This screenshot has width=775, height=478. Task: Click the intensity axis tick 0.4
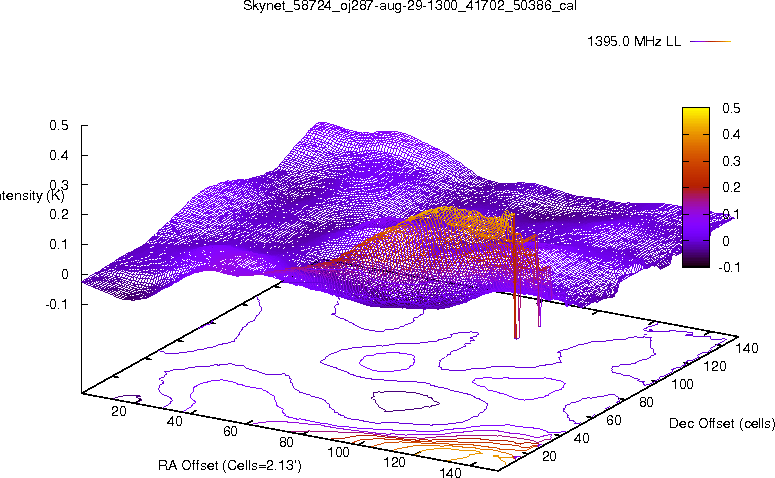pyautogui.click(x=59, y=155)
